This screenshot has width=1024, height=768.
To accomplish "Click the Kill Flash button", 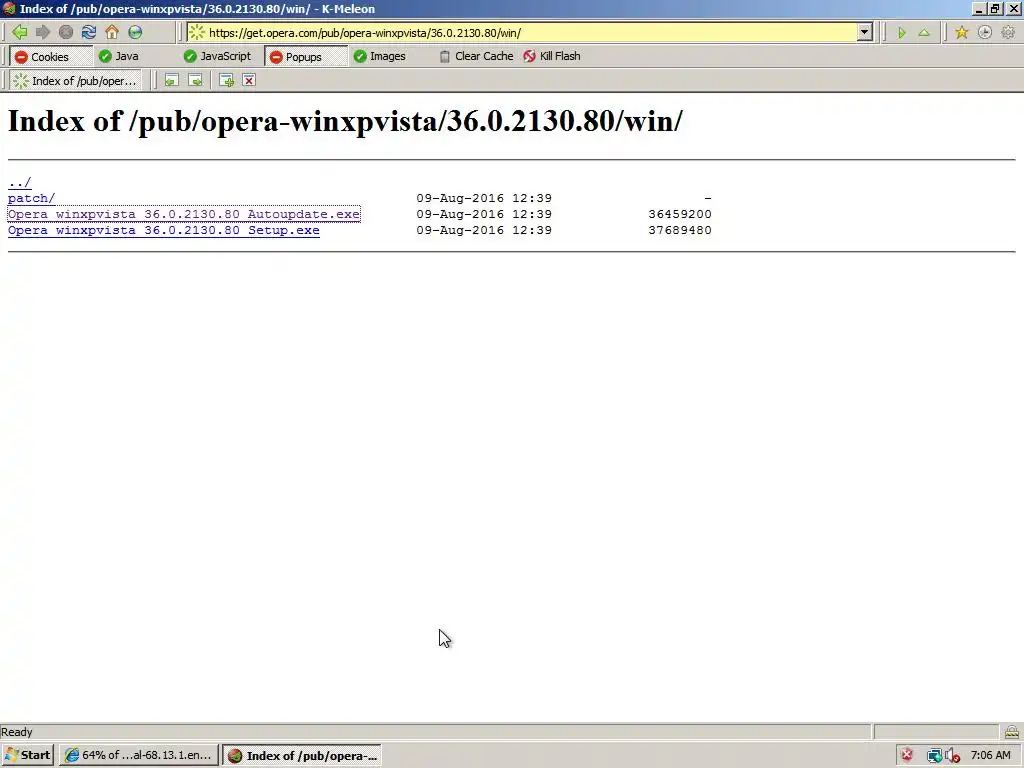I will tap(552, 56).
